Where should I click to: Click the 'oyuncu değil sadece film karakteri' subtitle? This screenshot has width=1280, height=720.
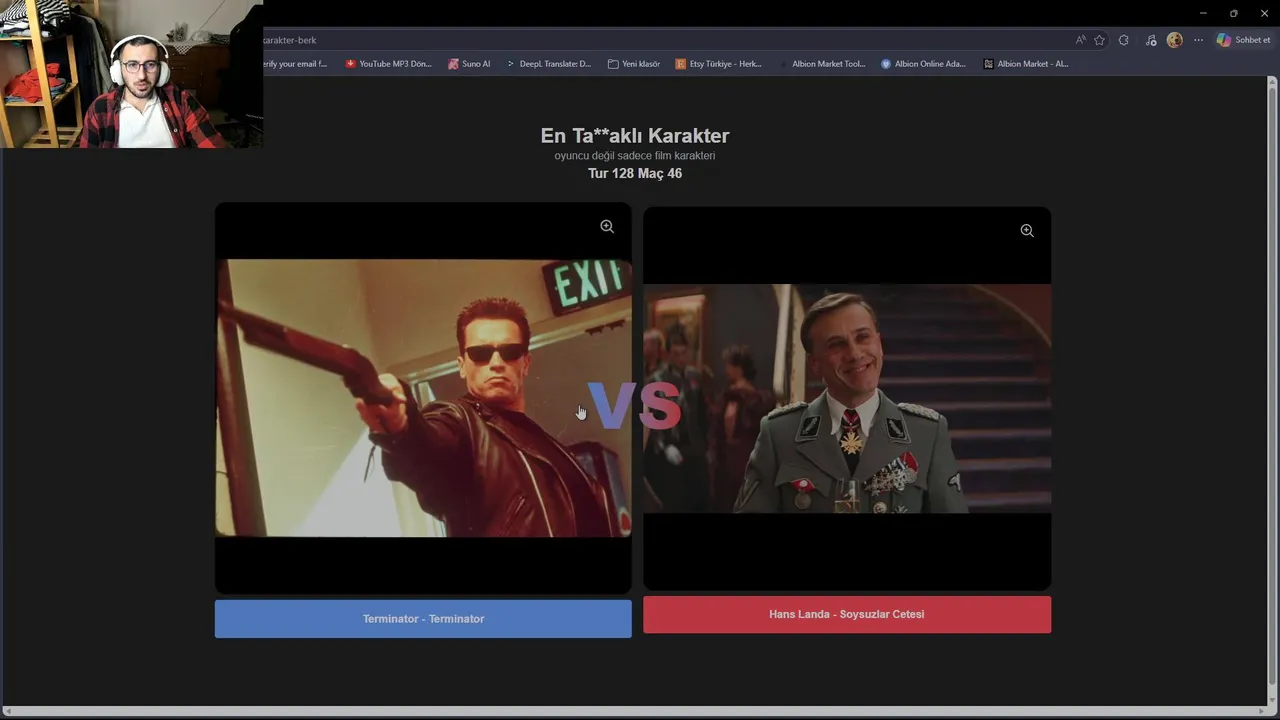click(635, 156)
